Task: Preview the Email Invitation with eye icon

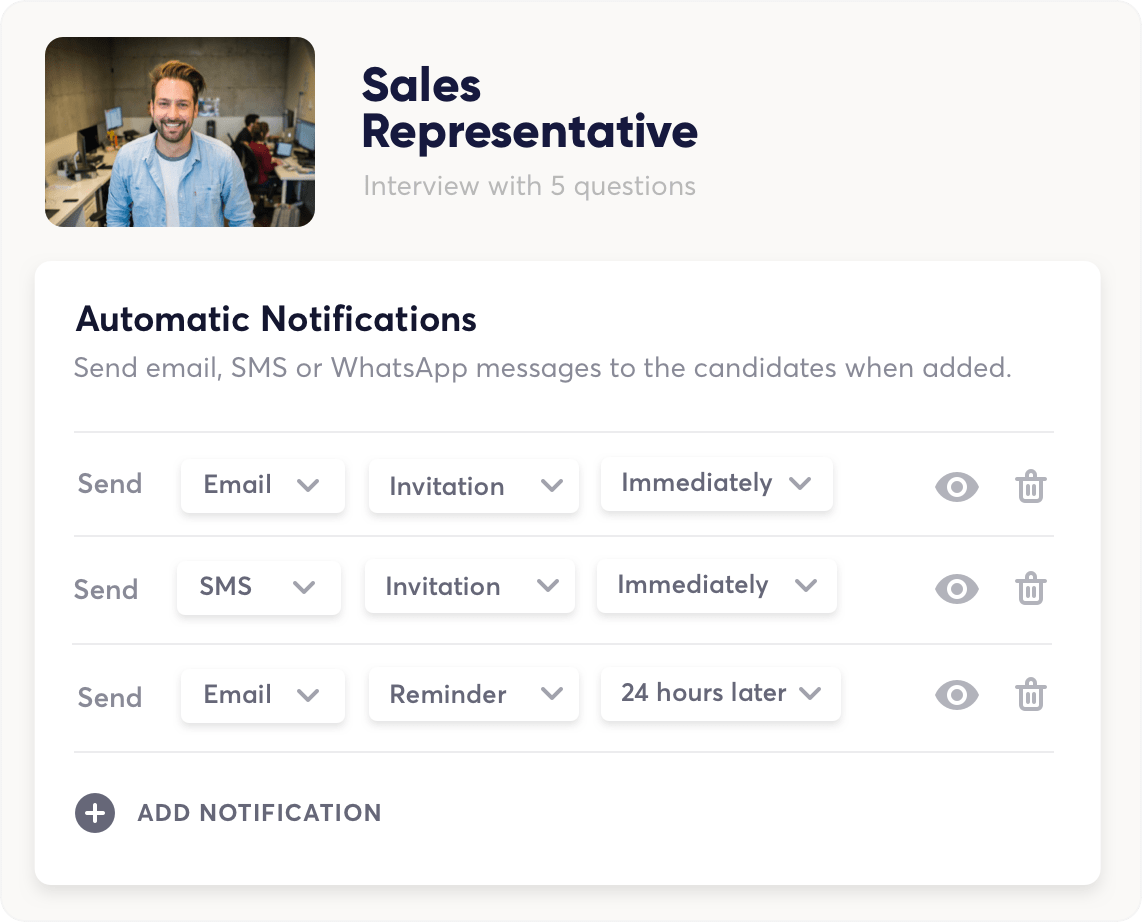Action: [x=956, y=486]
